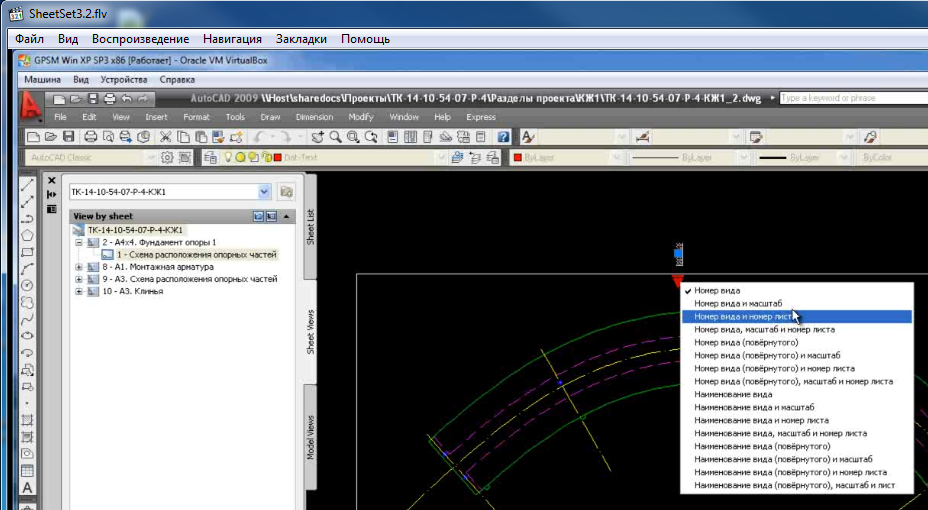Image resolution: width=928 pixels, height=510 pixels.
Task: Click the Plot (printer) icon in toolbar
Action: 90,137
